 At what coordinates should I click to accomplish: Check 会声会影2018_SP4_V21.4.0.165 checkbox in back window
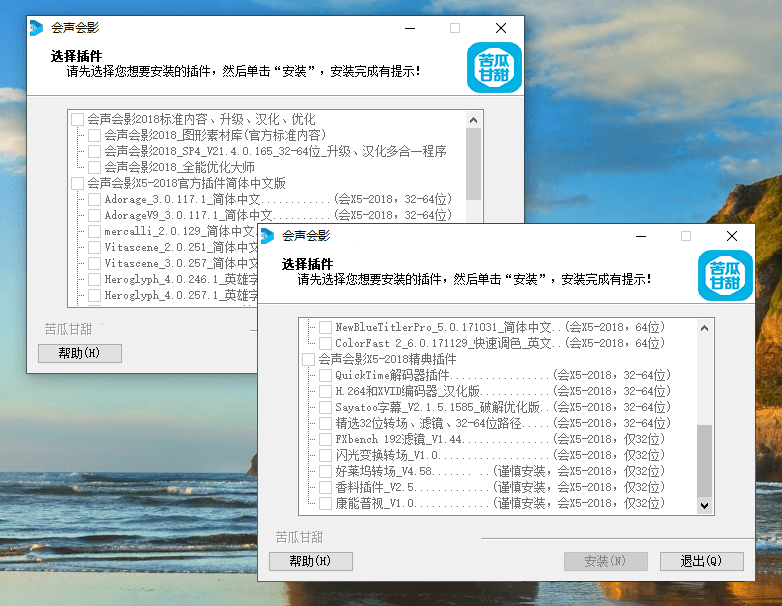tap(94, 152)
